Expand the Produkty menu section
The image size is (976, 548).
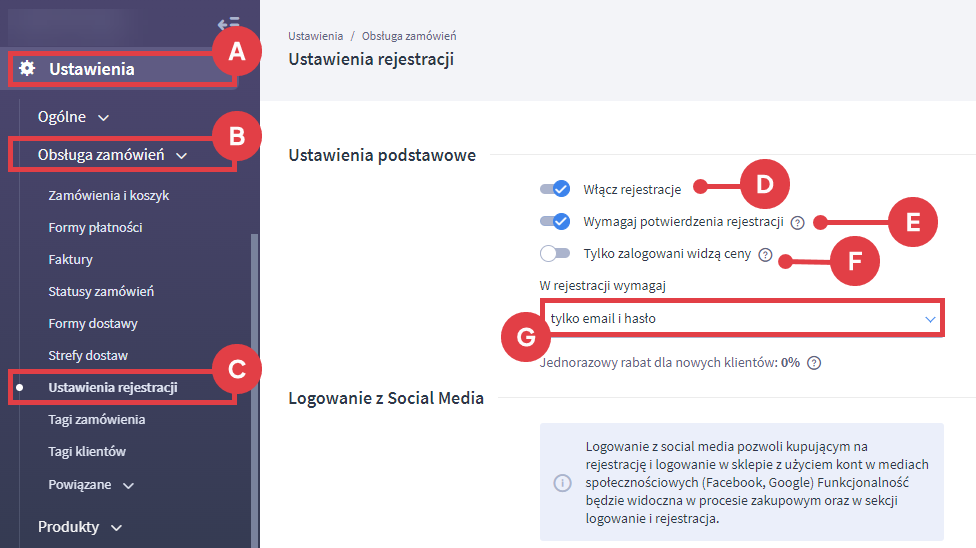pos(80,527)
